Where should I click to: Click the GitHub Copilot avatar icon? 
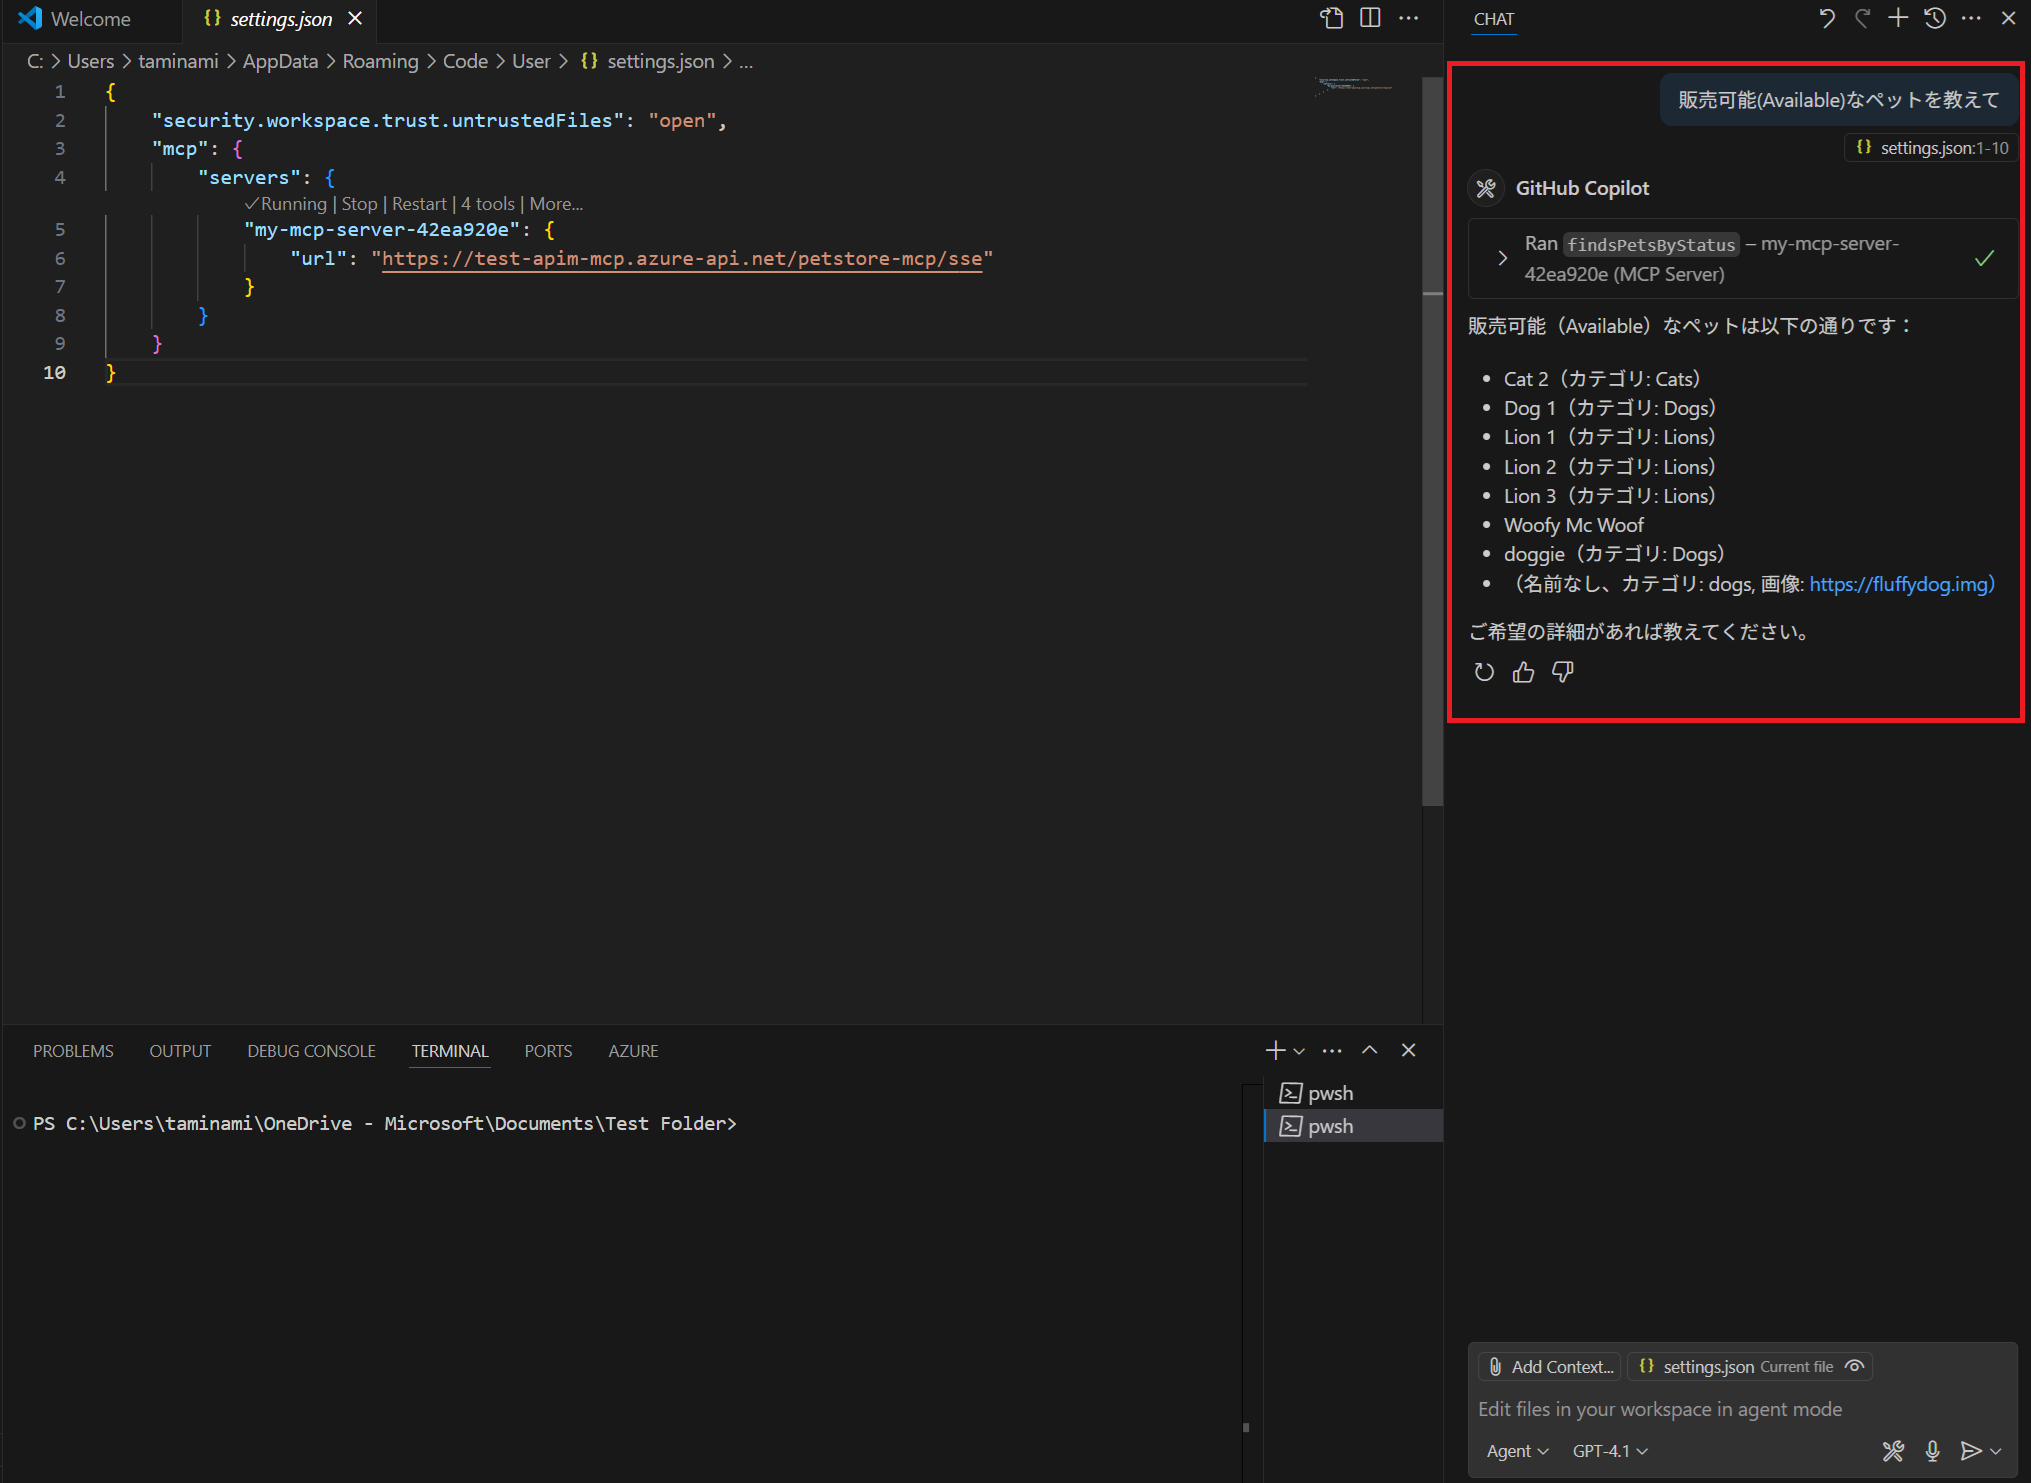point(1486,187)
